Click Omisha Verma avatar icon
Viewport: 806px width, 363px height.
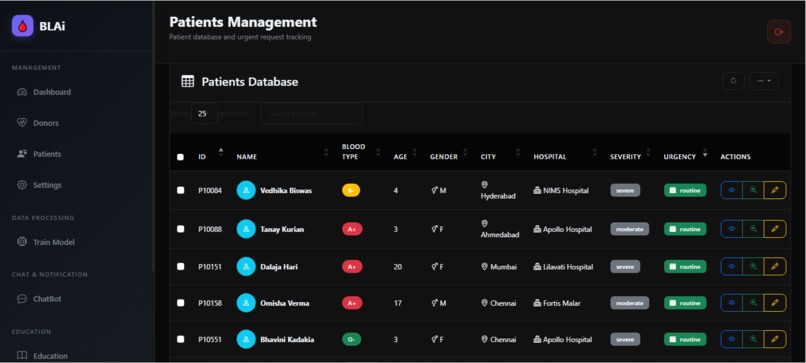(246, 303)
